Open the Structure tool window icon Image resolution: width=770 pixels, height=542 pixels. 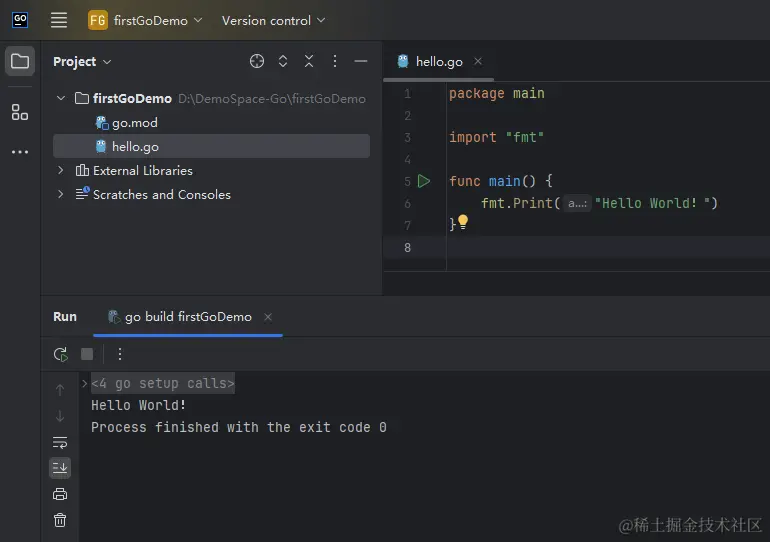tap(20, 112)
